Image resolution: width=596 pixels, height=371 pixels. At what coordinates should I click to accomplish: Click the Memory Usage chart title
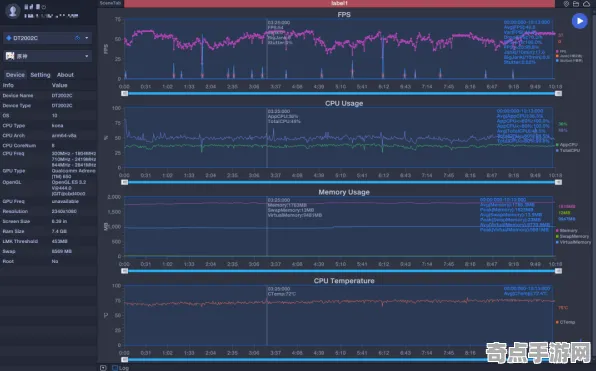(x=344, y=192)
